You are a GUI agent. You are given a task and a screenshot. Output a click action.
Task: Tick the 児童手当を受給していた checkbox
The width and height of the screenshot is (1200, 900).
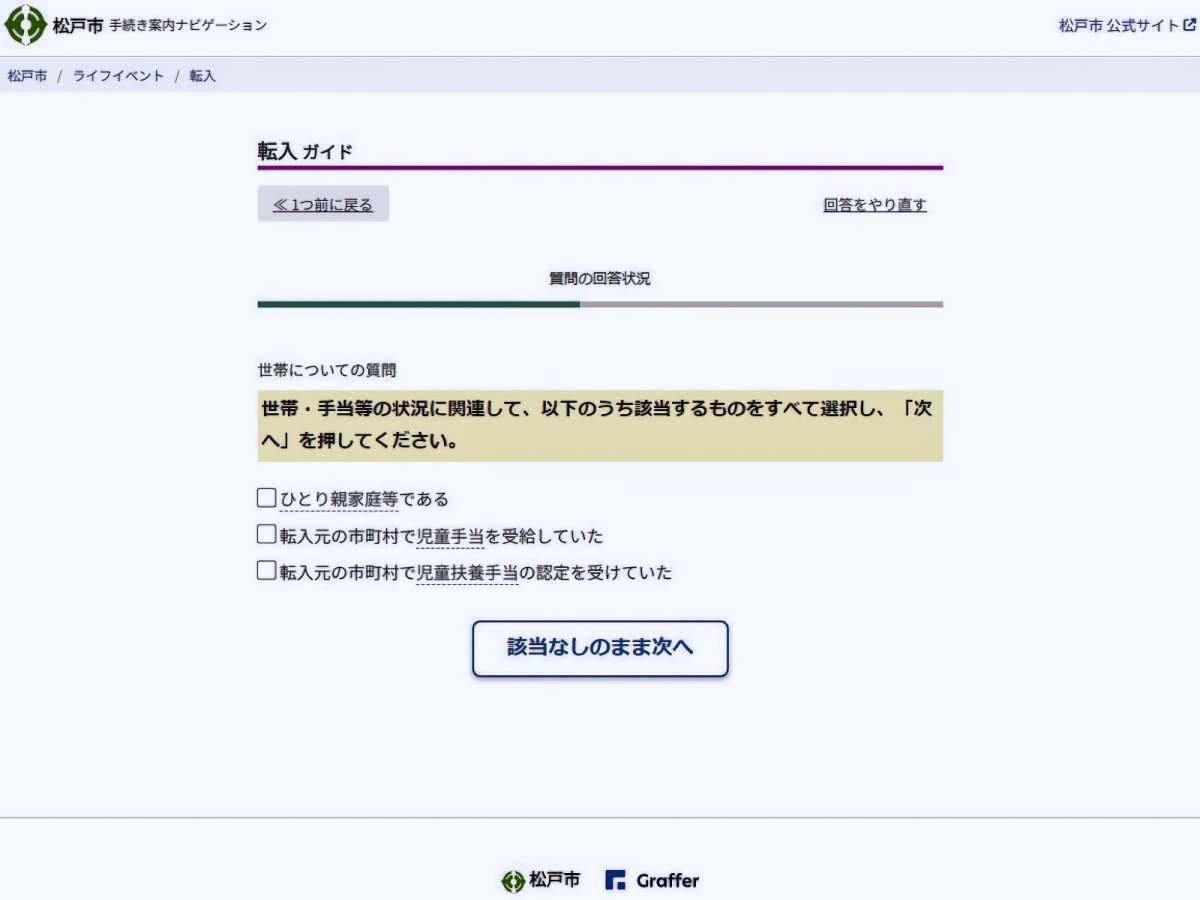(266, 535)
